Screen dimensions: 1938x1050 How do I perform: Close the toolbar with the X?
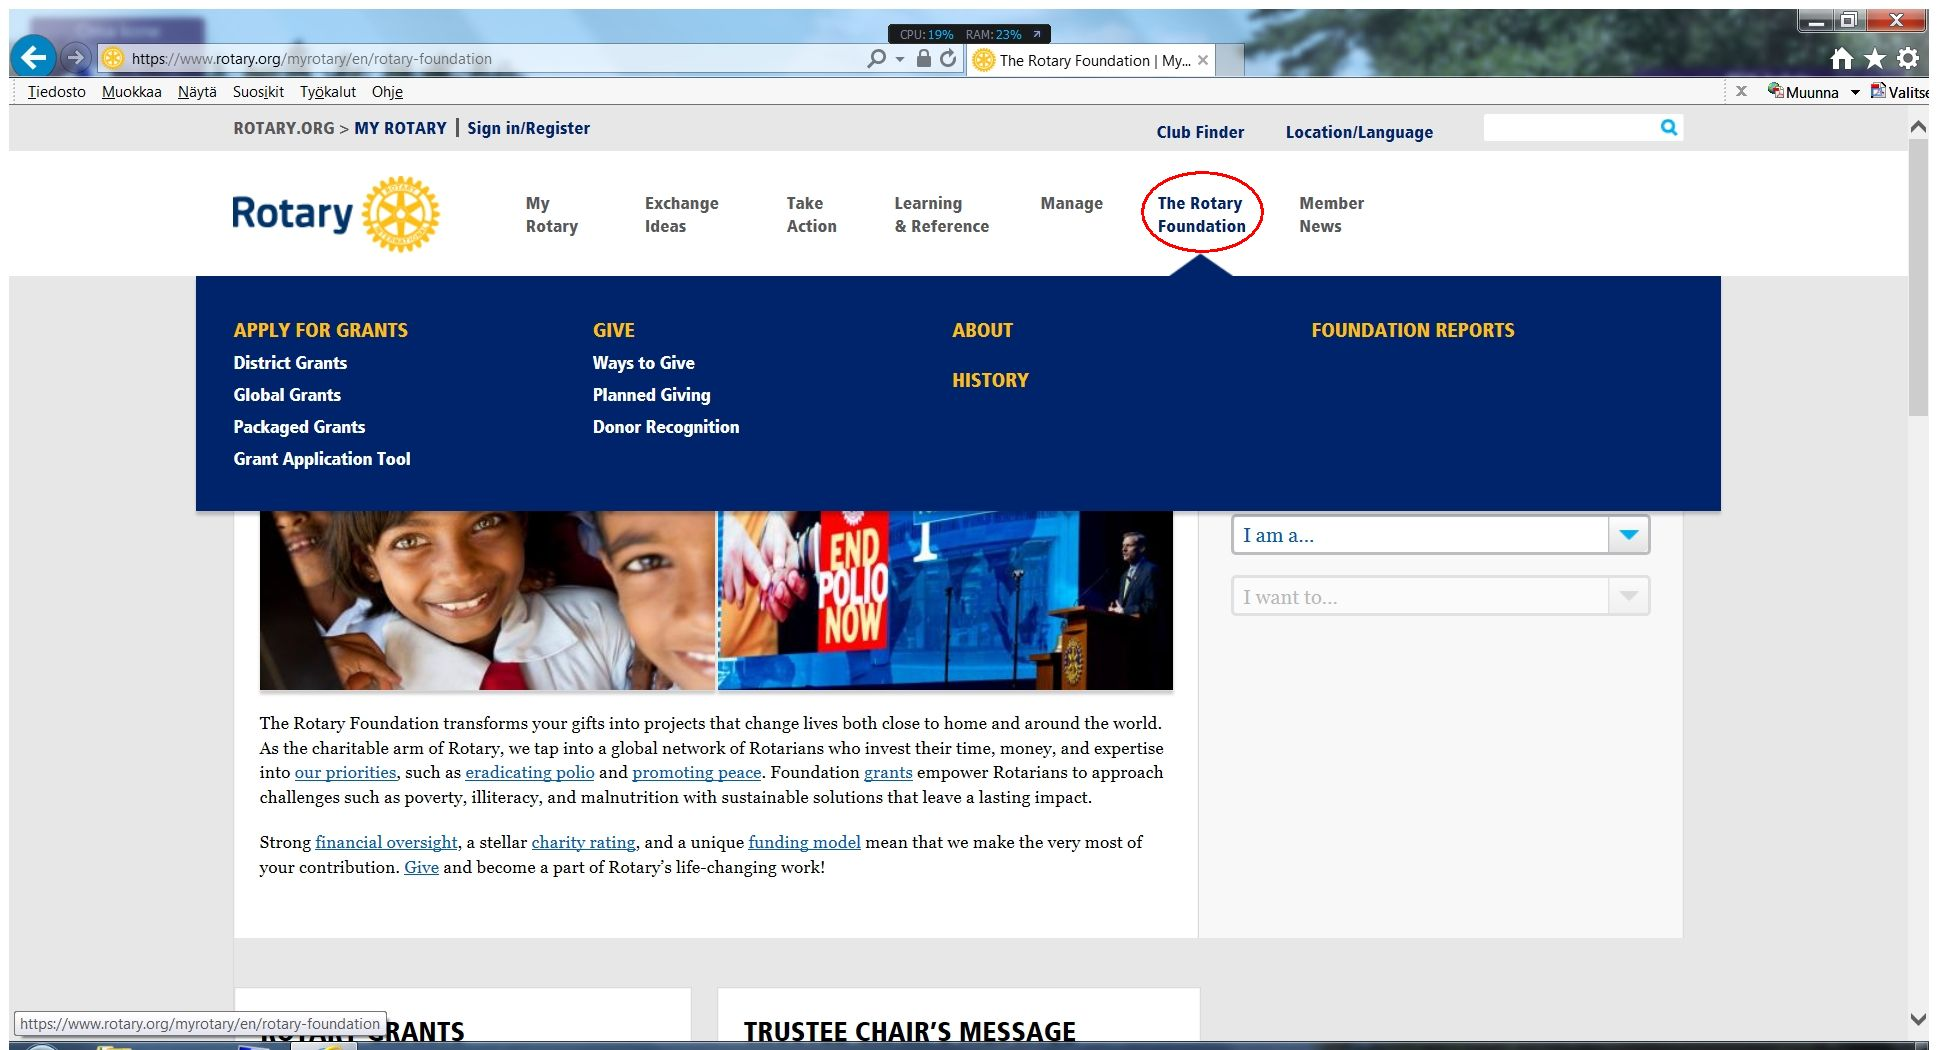(1741, 91)
